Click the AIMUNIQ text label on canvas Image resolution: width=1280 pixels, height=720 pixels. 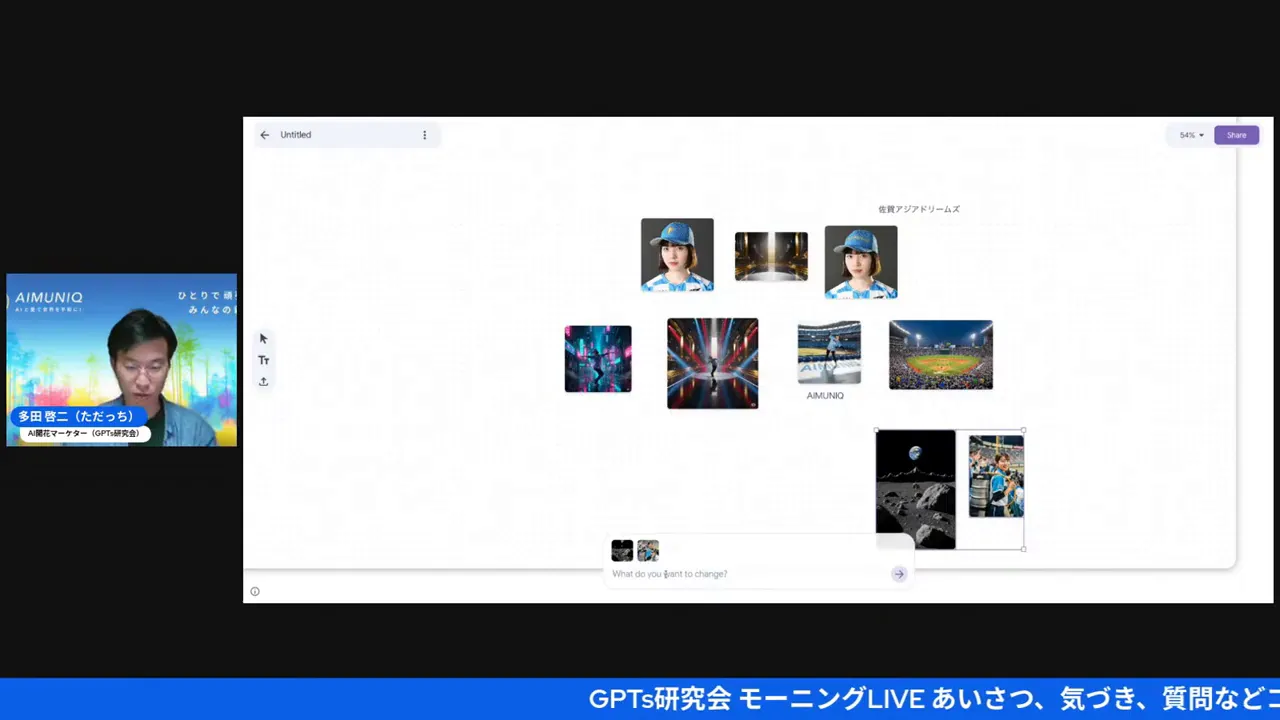pyautogui.click(x=825, y=396)
